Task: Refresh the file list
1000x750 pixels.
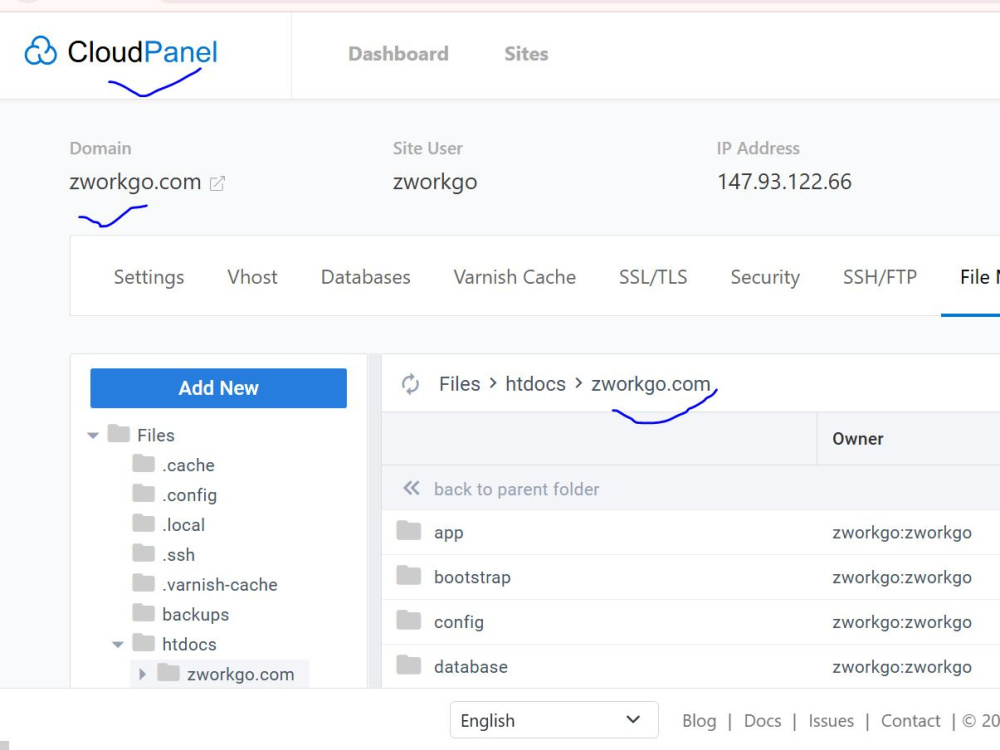Action: tap(410, 384)
